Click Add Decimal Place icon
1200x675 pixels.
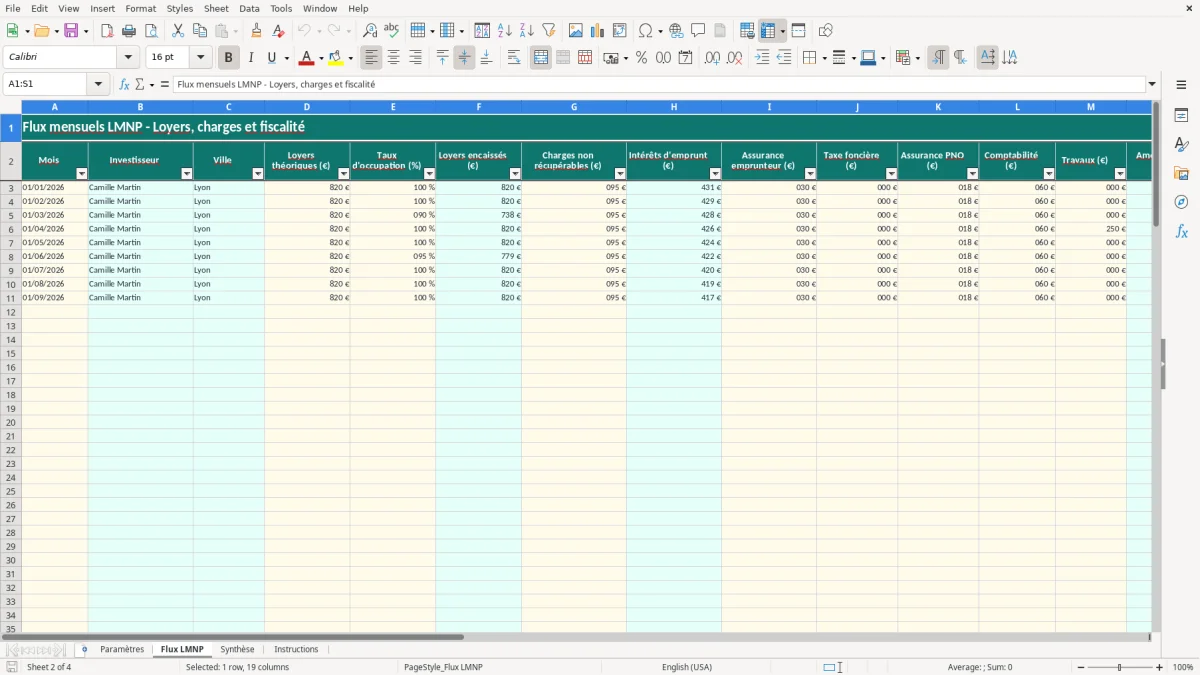[712, 58]
